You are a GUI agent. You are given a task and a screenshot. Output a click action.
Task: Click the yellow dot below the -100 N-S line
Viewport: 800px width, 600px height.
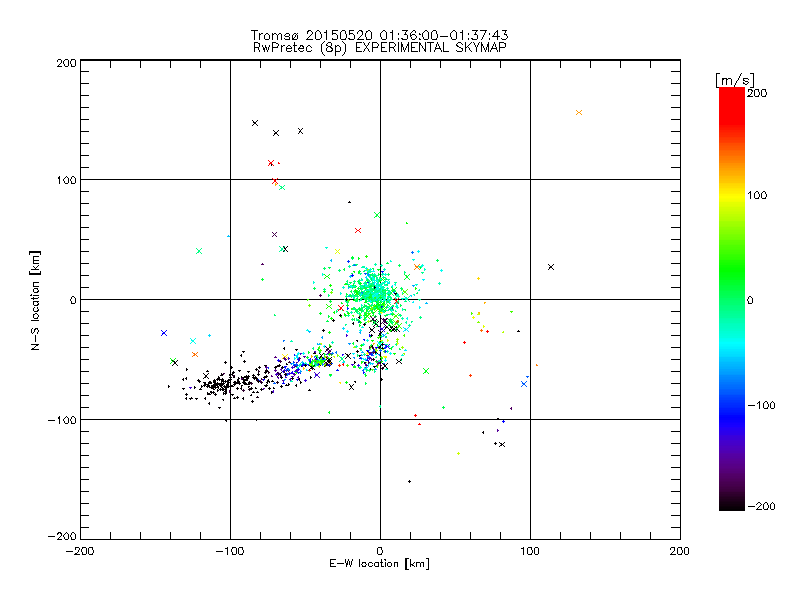pyautogui.click(x=458, y=453)
